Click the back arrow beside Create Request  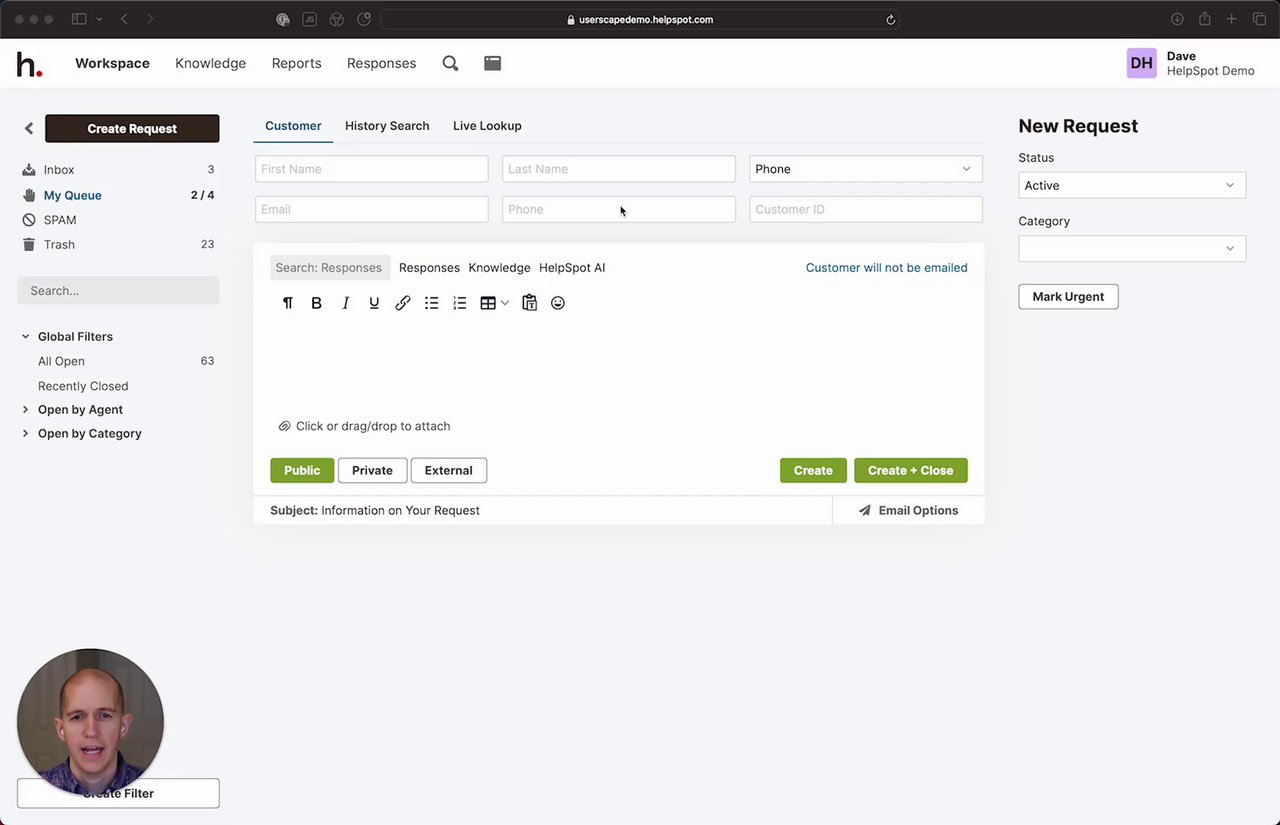point(29,128)
